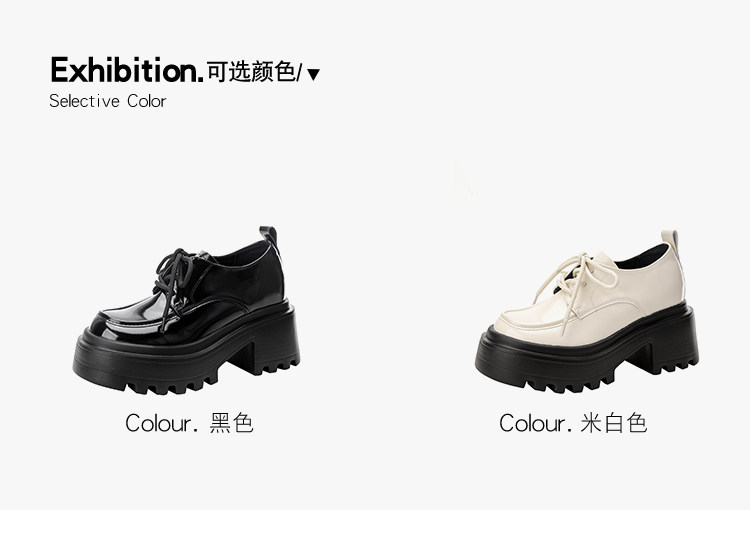Click the heel pull tab of the black shoe
The width and height of the screenshot is (750, 533).
[x=269, y=235]
